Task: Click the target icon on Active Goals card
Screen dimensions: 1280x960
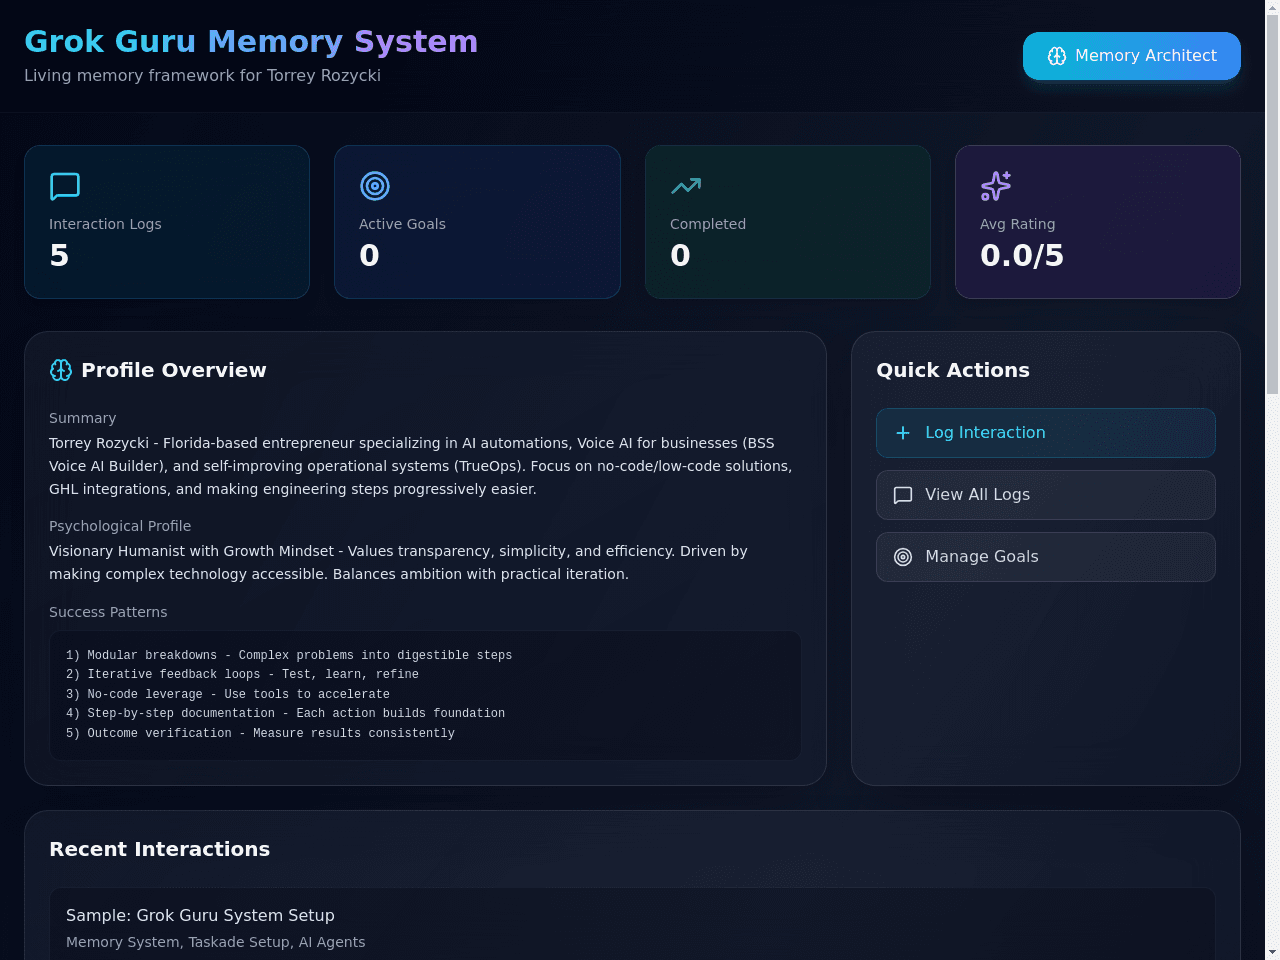Action: (375, 186)
